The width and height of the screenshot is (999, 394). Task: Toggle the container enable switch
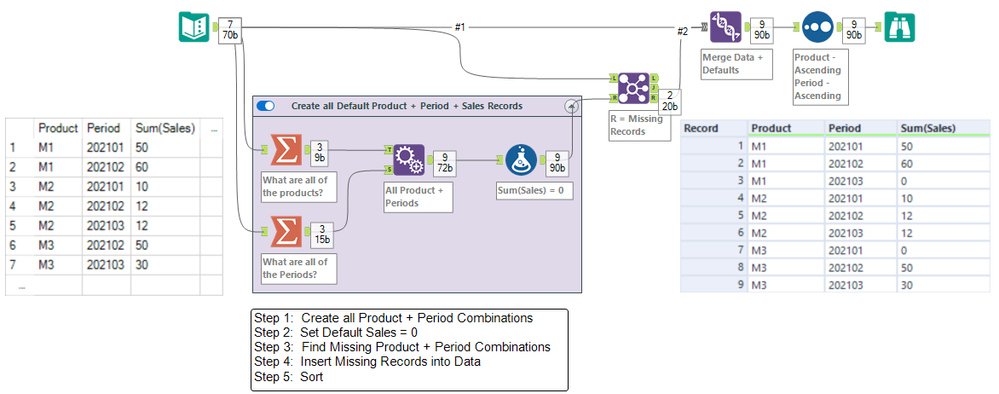pyautogui.click(x=265, y=106)
